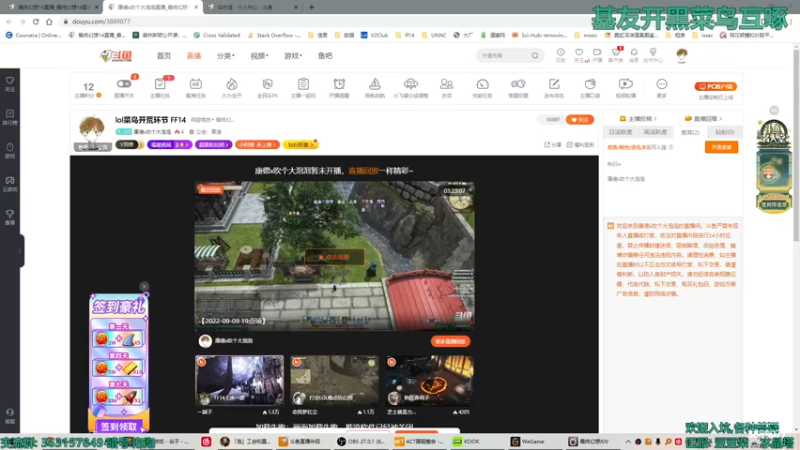Switch to the 日活跃度 tab
Image resolution: width=800 pixels, height=450 pixels.
pyautogui.click(x=620, y=132)
